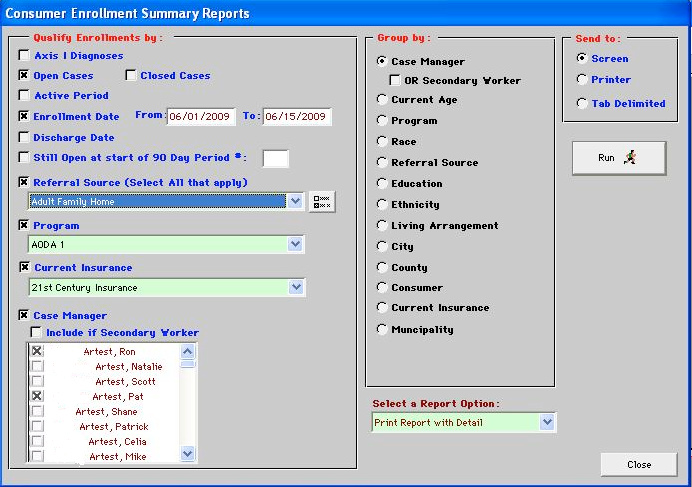The image size is (692, 487).
Task: Select the Ethnicity radio button
Action: pos(382,204)
